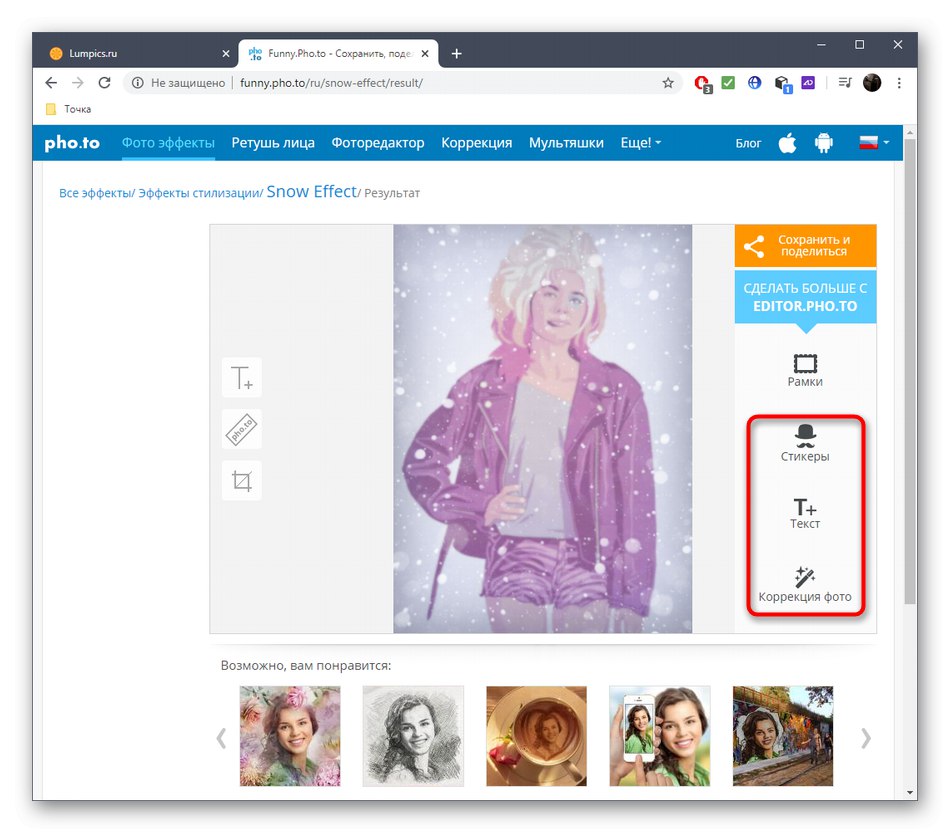Go back in browser history
950x833 pixels.
pos(51,83)
